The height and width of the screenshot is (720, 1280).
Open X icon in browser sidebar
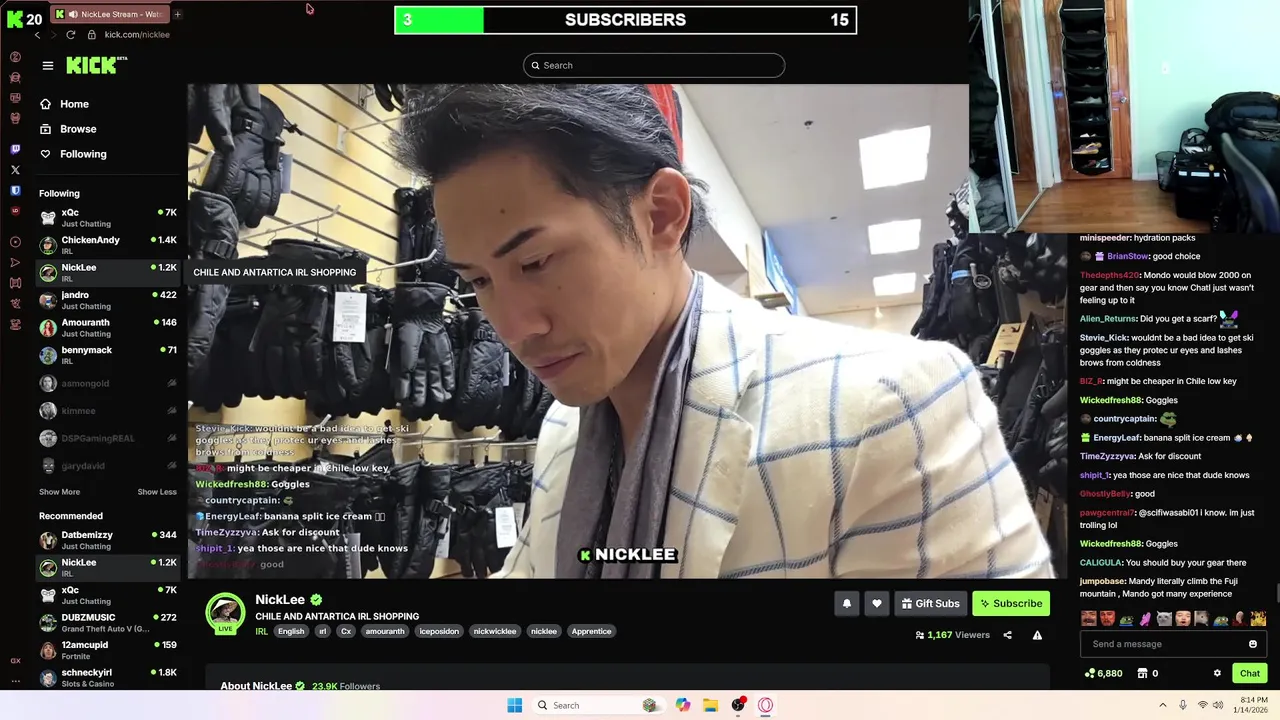(x=15, y=170)
